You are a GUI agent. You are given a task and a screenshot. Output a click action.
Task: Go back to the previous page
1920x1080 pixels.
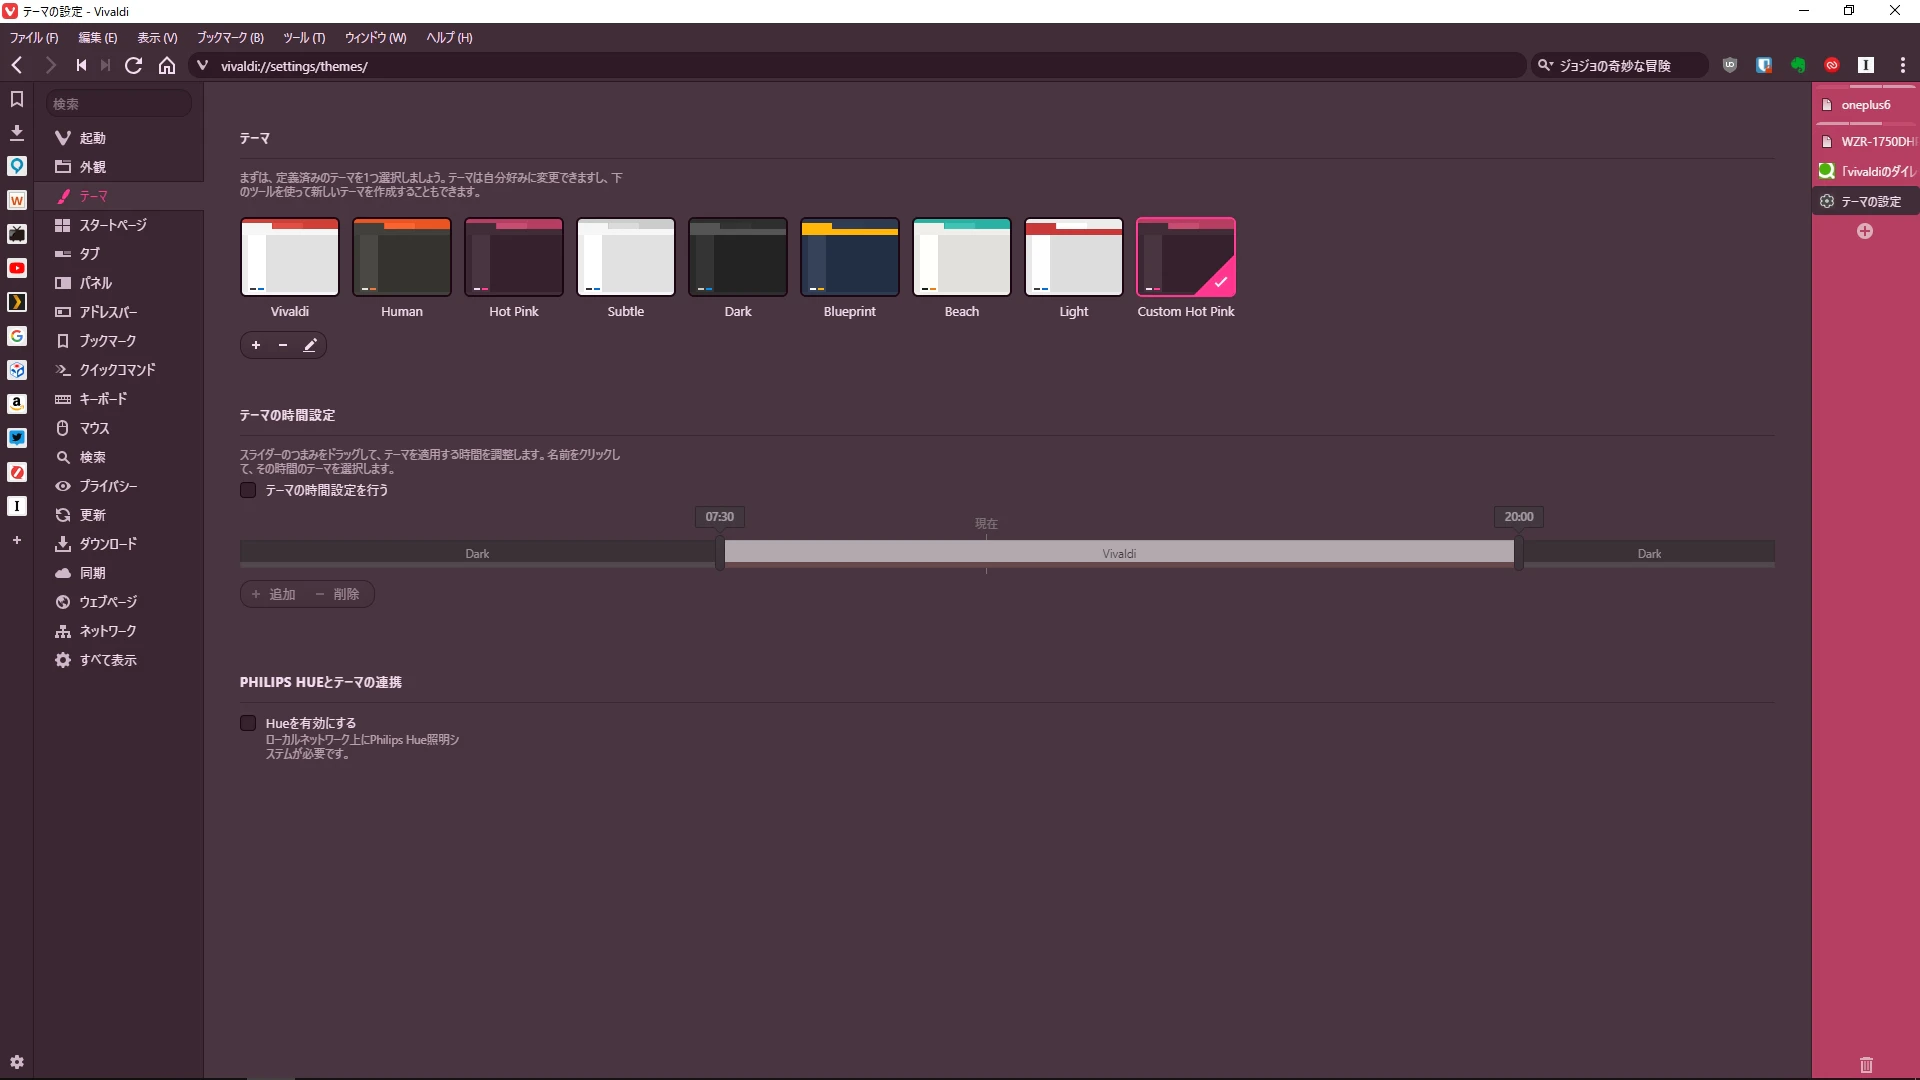17,65
